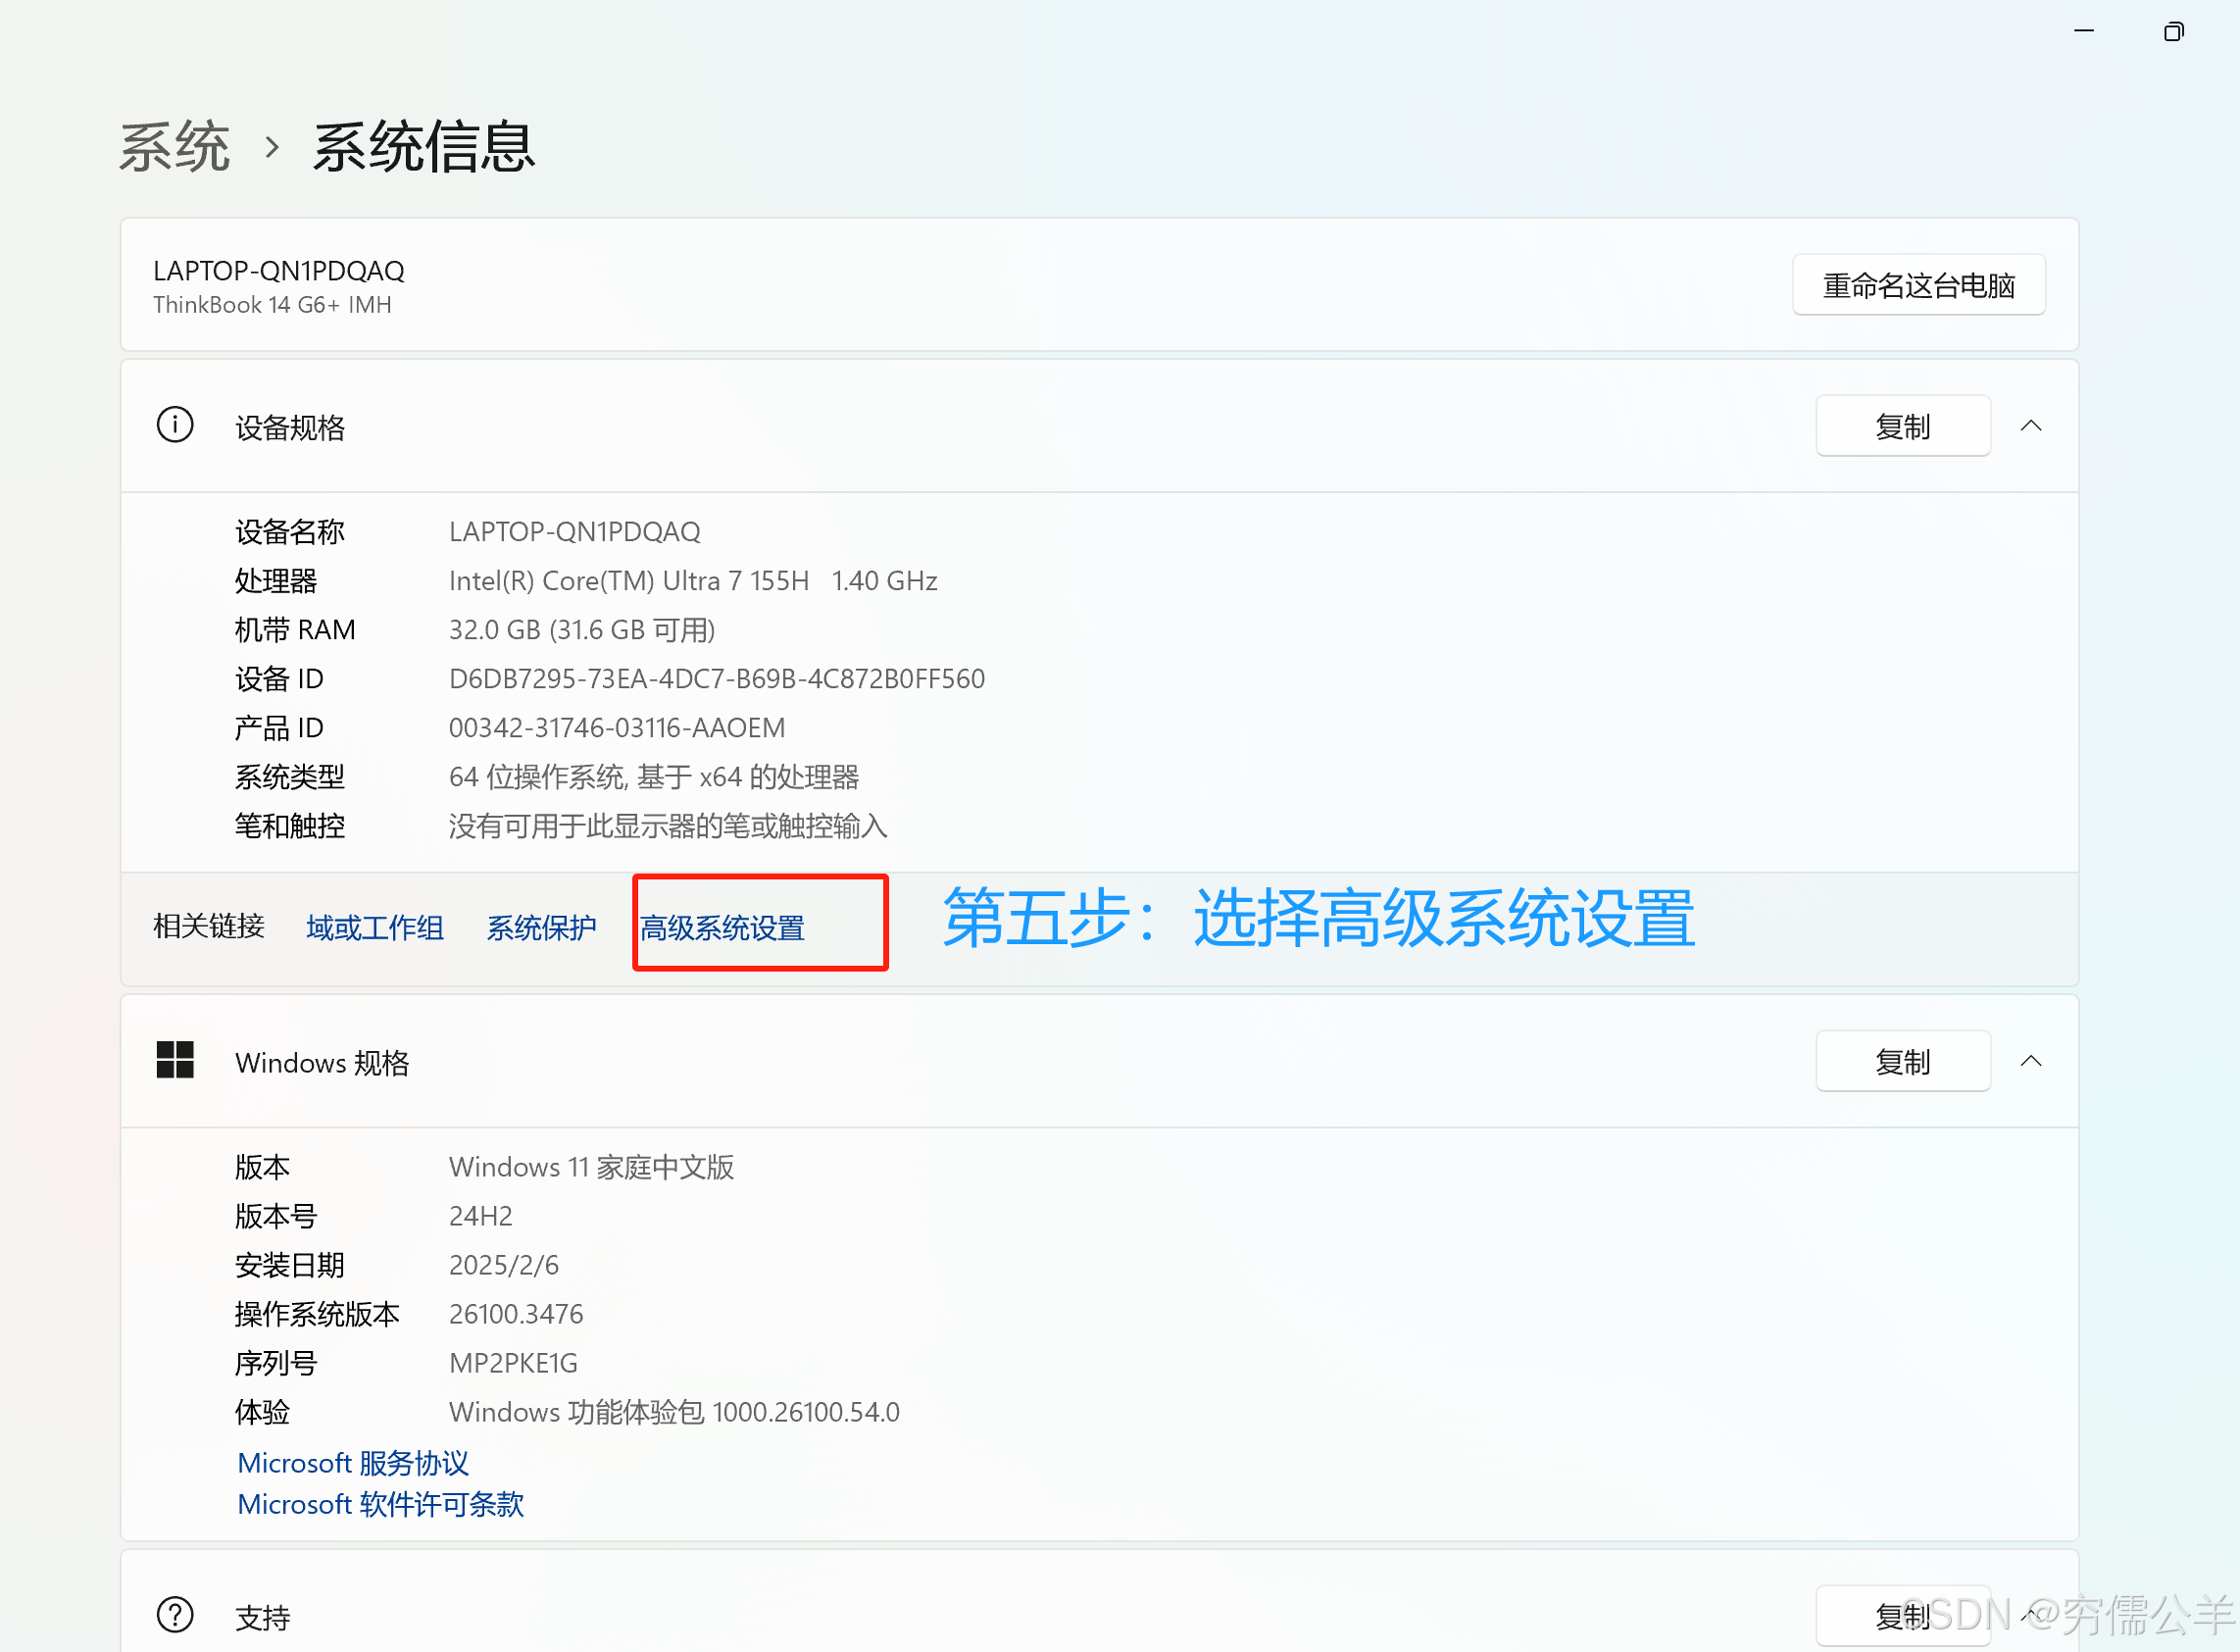The width and height of the screenshot is (2240, 1652).
Task: Open 系统保护 link
Action: point(541,928)
